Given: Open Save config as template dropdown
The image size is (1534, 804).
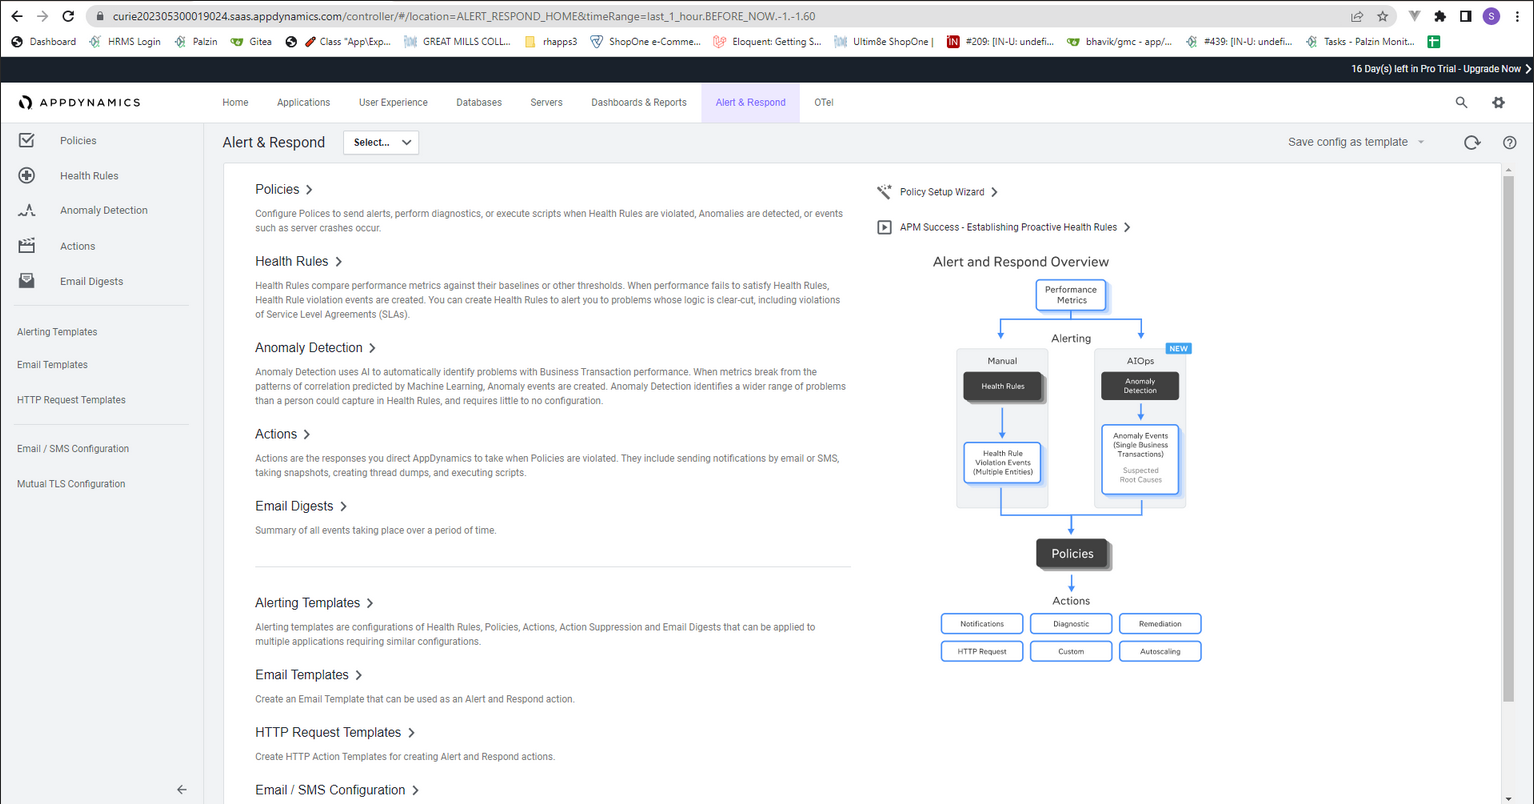Looking at the screenshot, I should click(x=1356, y=142).
